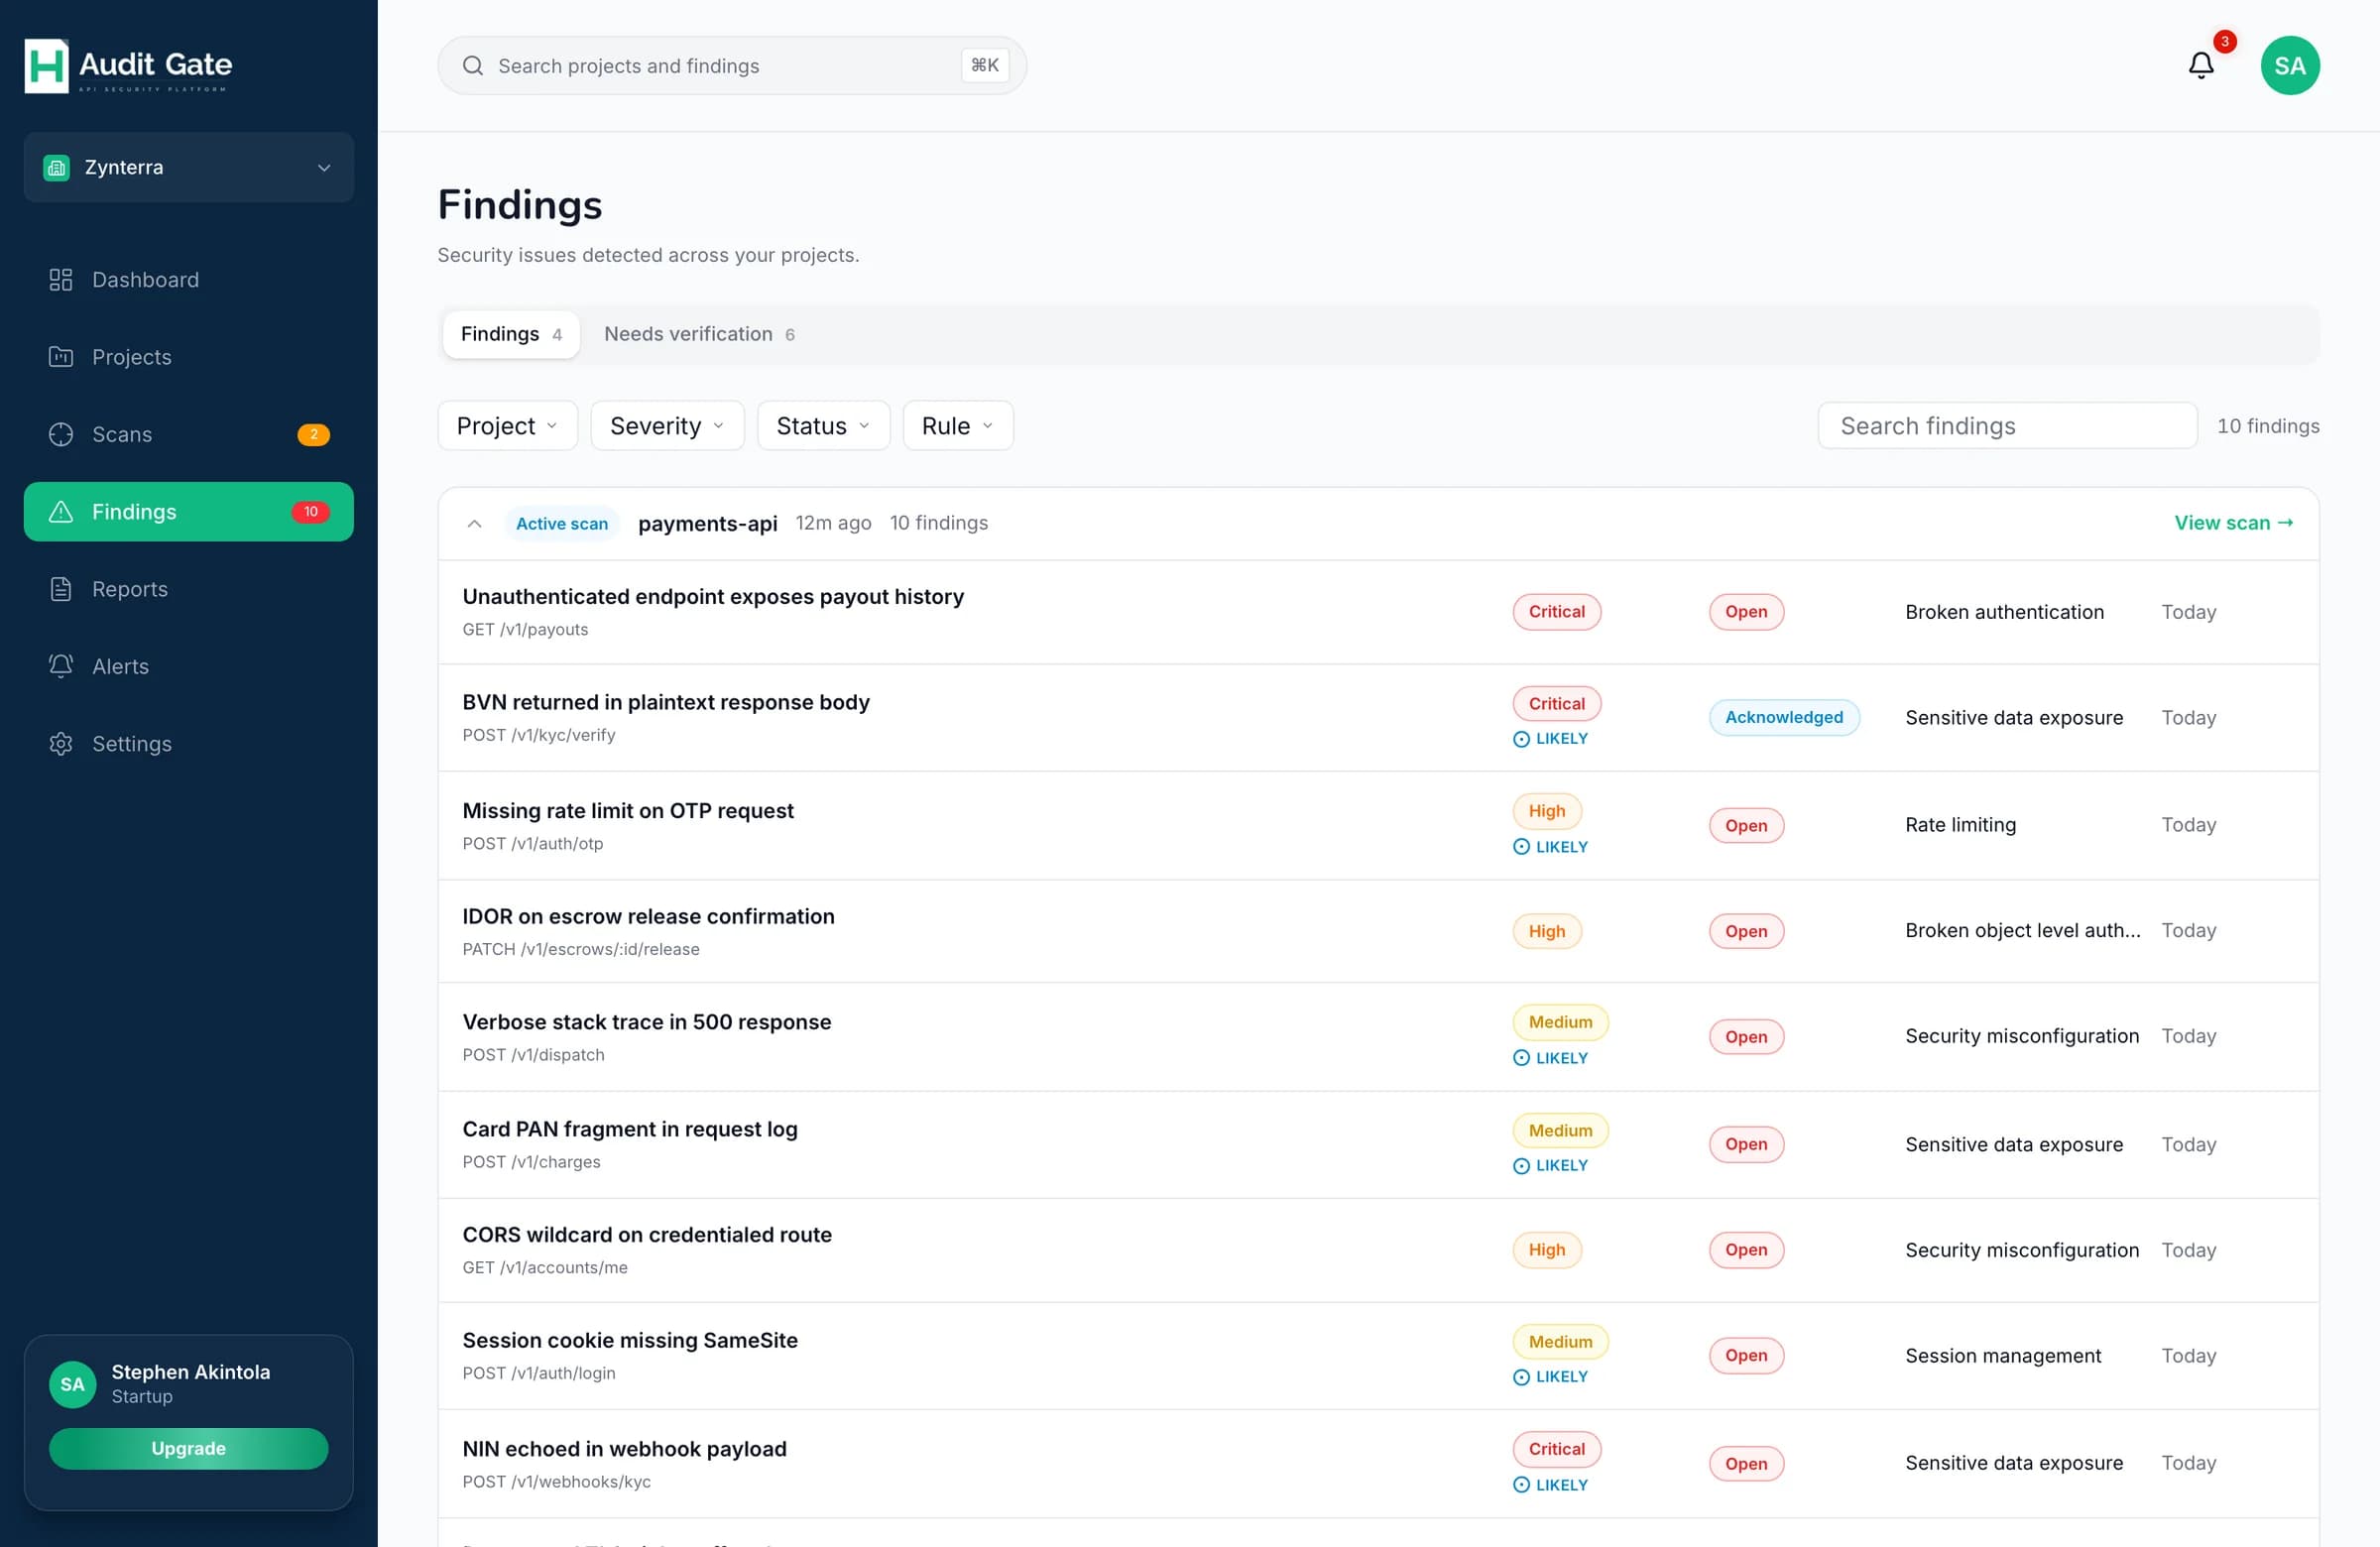Click the search magnifier icon
This screenshot has width=2380, height=1547.
[473, 66]
